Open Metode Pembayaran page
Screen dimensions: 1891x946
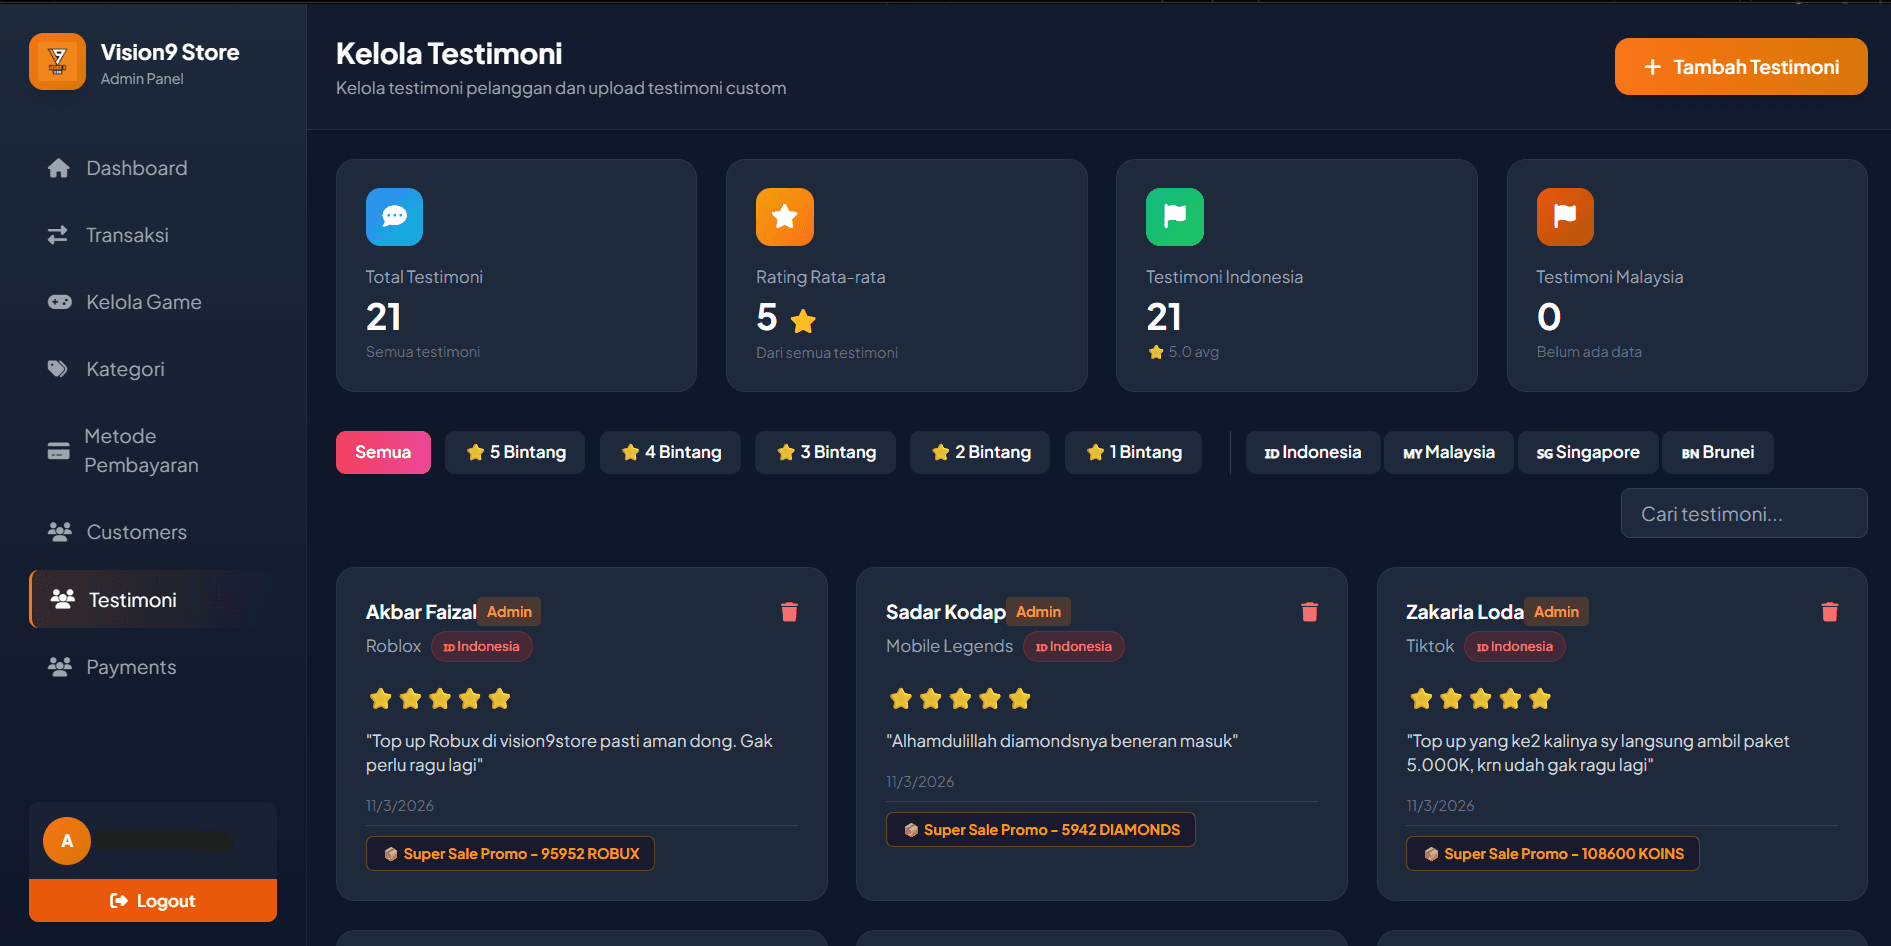(x=153, y=451)
